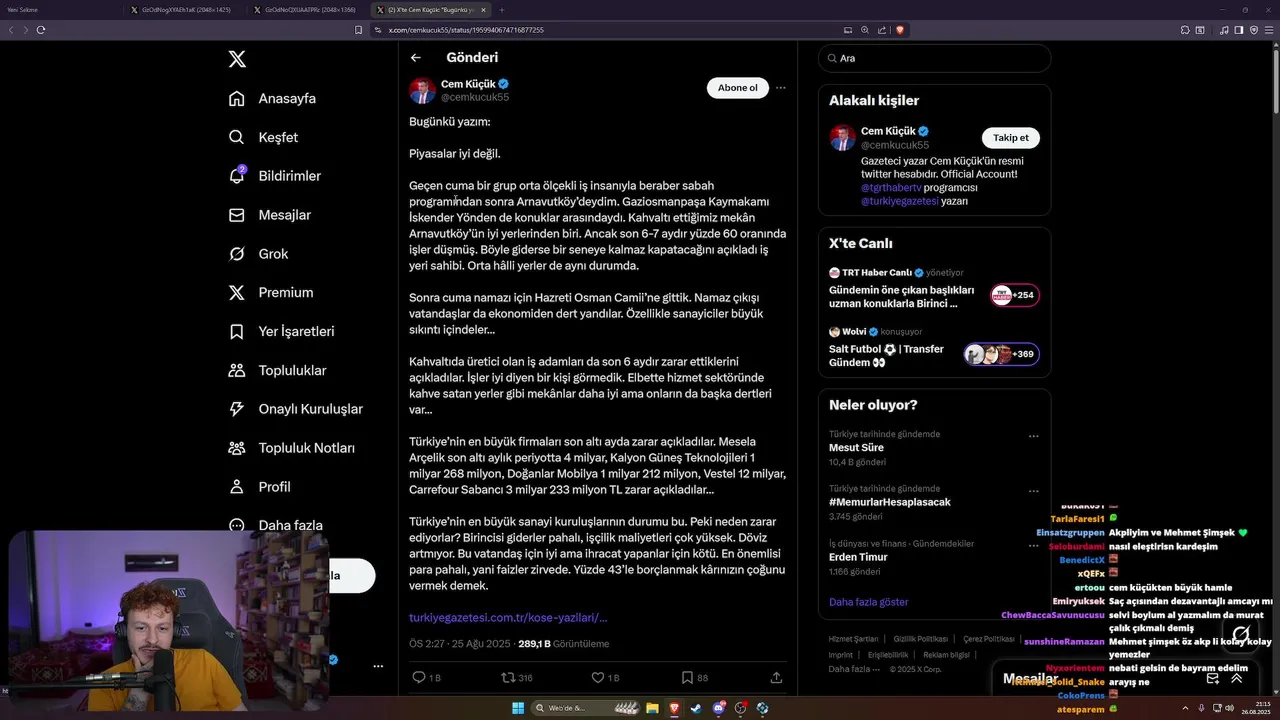Open the Erden Timur trending topic
This screenshot has width=1280, height=720.
934,557
